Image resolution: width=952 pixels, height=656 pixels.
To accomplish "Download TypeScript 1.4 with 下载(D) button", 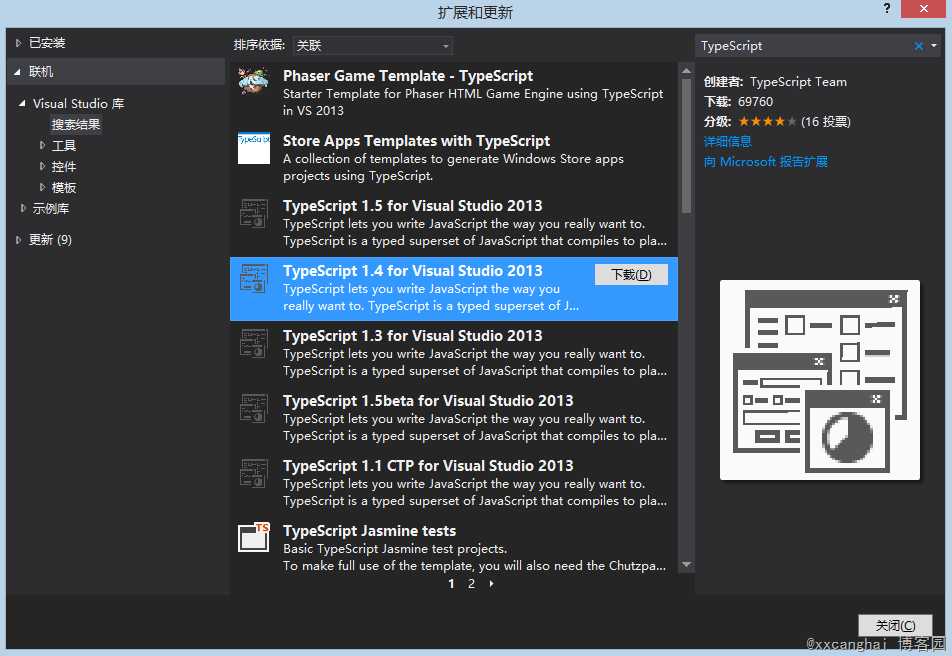I will pos(631,275).
